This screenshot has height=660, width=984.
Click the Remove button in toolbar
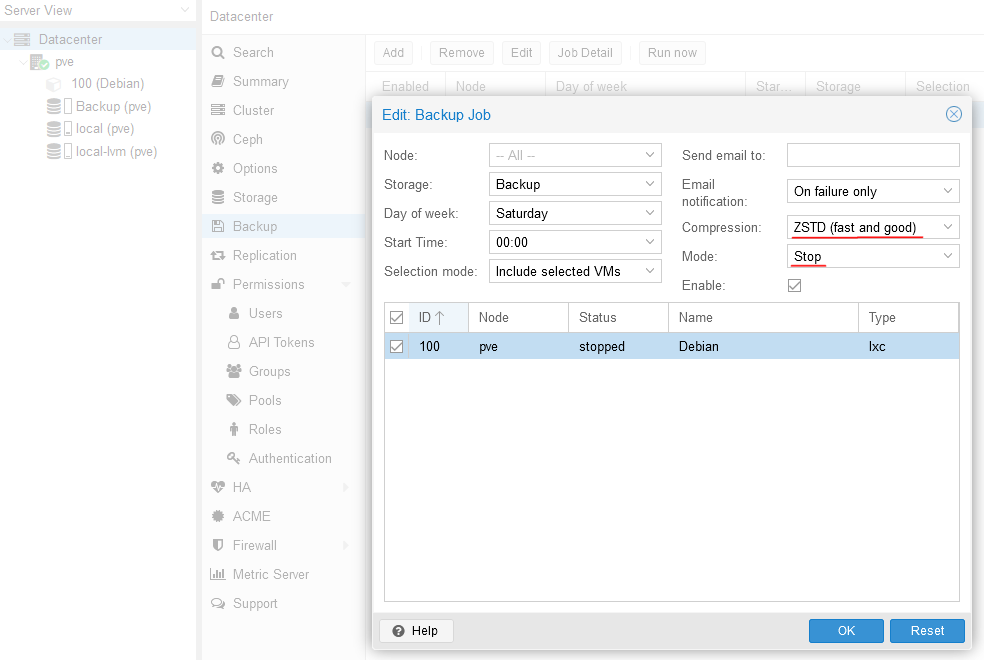tap(462, 53)
